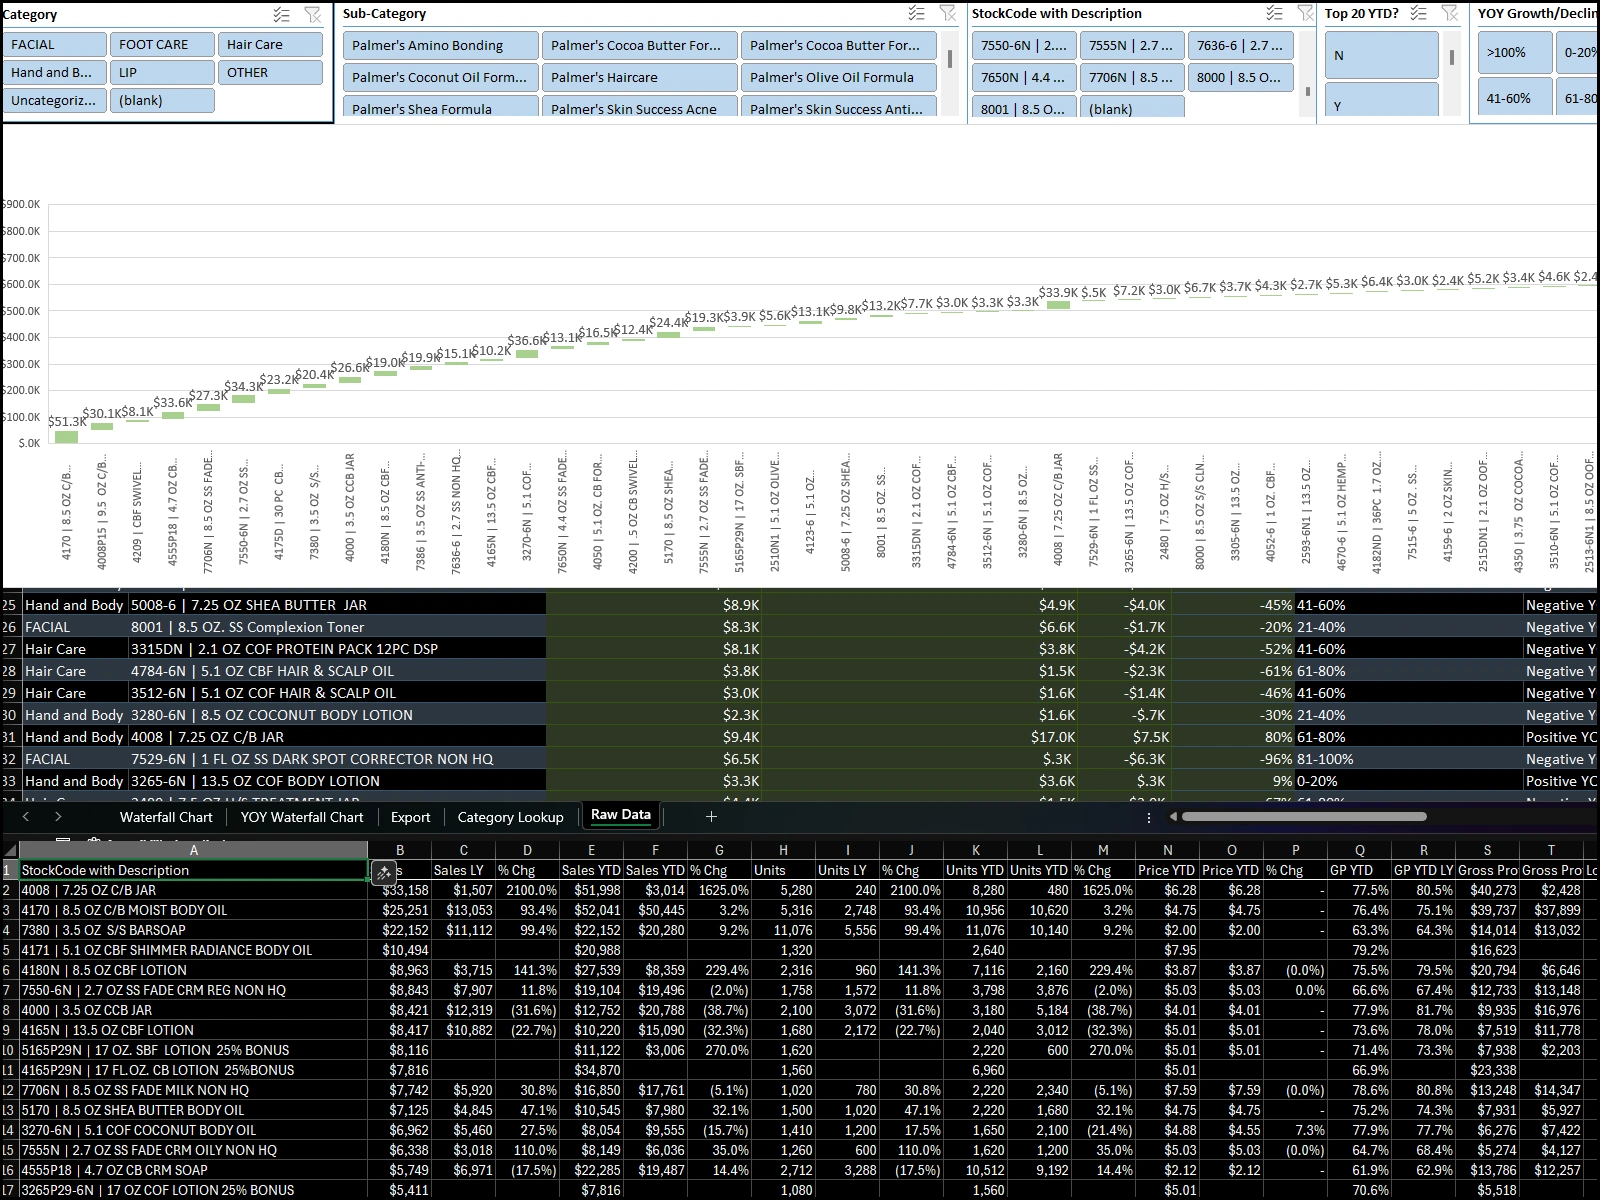Go to the next sheet tab using the right arrow
The width and height of the screenshot is (1600, 1200).
pyautogui.click(x=58, y=817)
